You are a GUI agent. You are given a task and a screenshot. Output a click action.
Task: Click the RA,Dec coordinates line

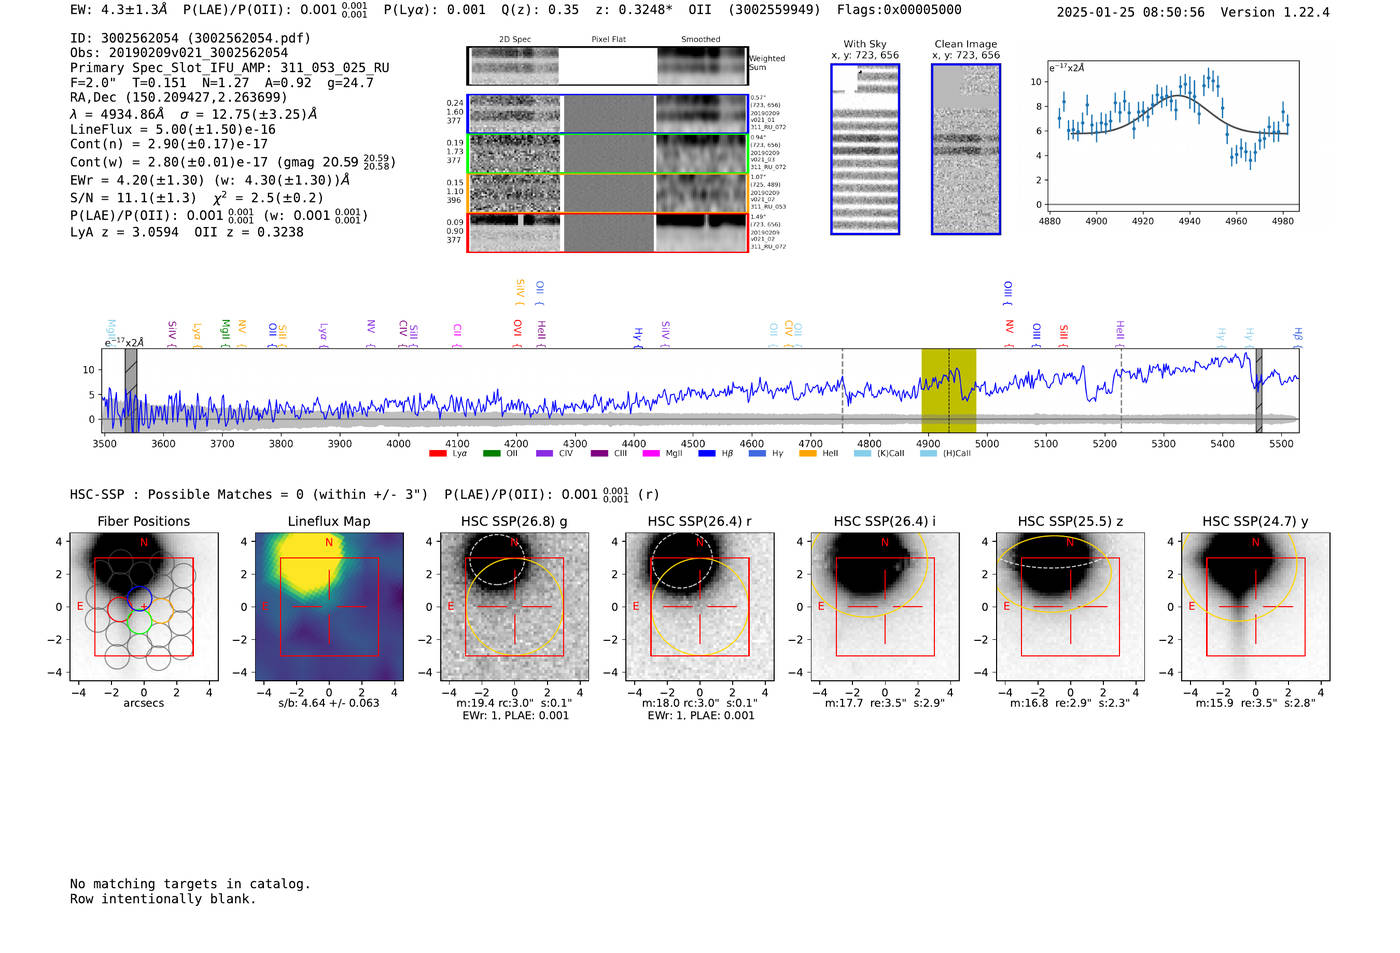coord(178,97)
